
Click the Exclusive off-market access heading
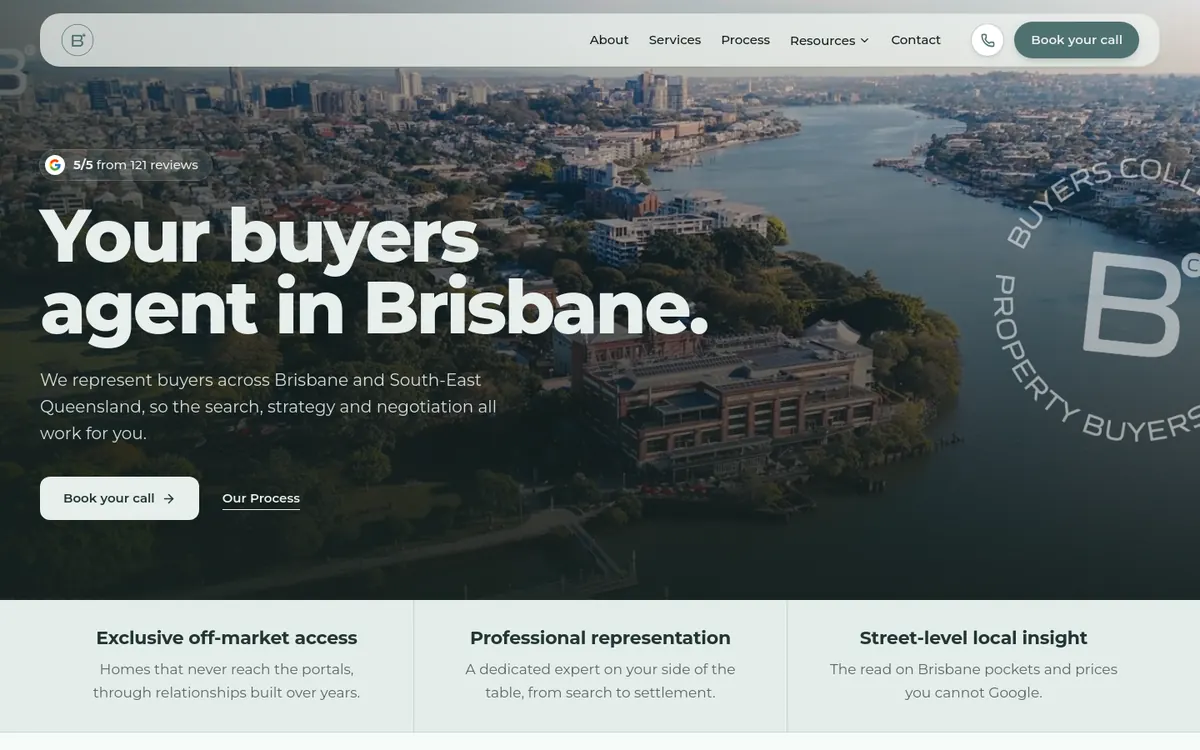click(x=226, y=638)
